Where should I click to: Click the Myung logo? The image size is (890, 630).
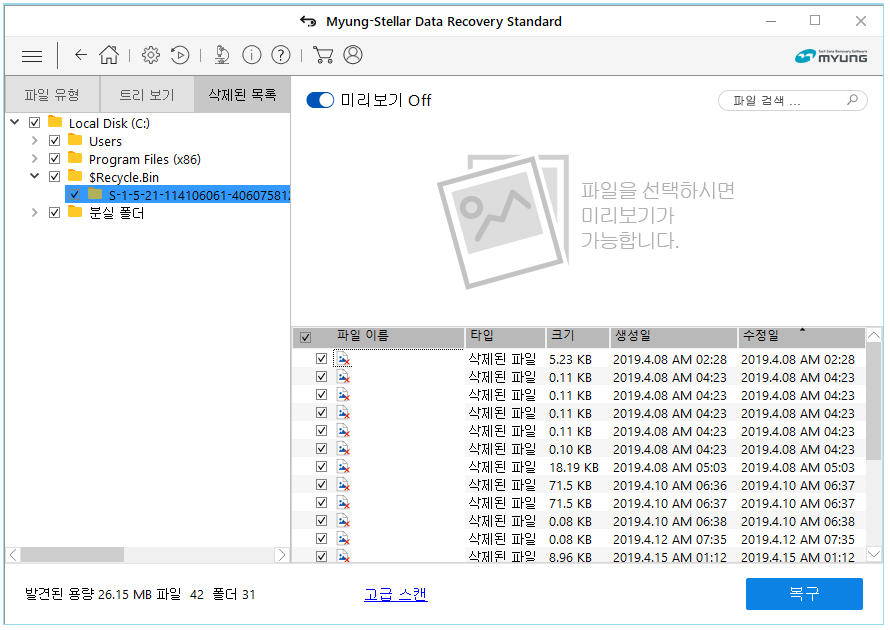[830, 56]
